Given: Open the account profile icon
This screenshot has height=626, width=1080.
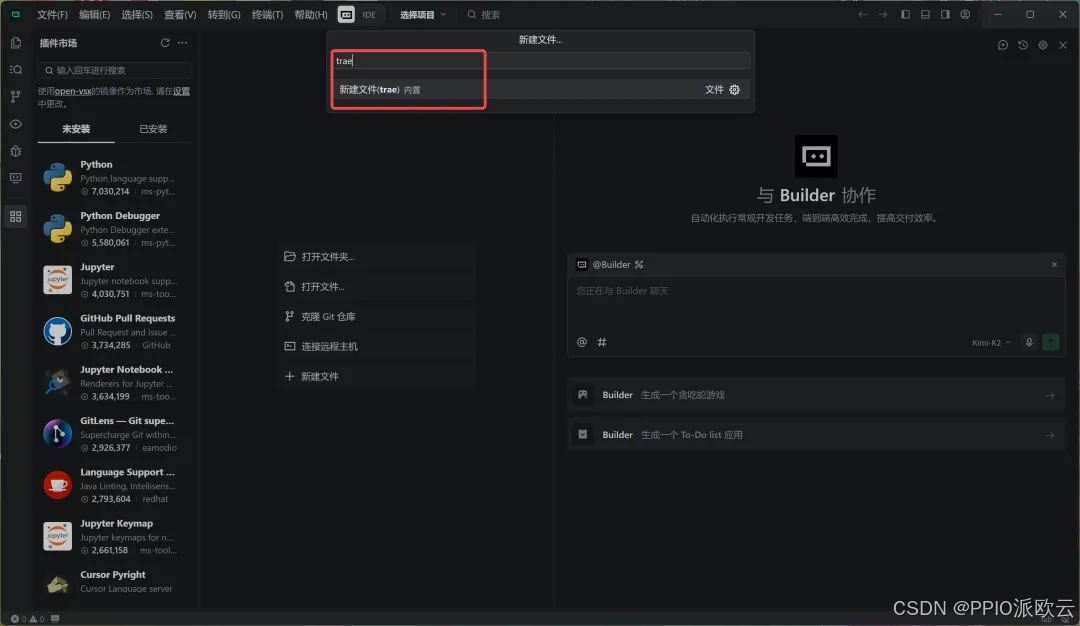Looking at the screenshot, I should [x=966, y=14].
